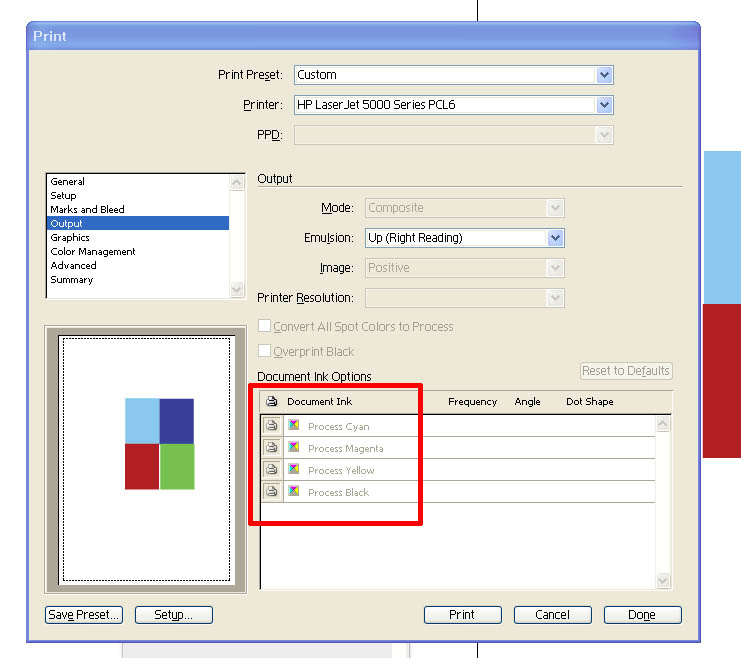Click the Process Black color type icon
Image resolution: width=741 pixels, height=658 pixels.
point(294,492)
